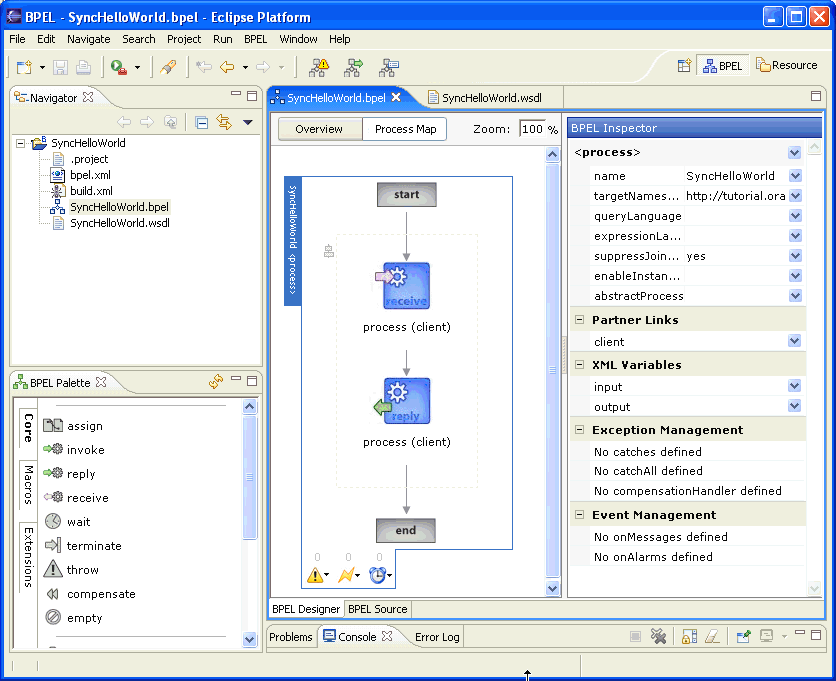Click the end node in diagram
This screenshot has height=681, width=836.
tap(405, 530)
